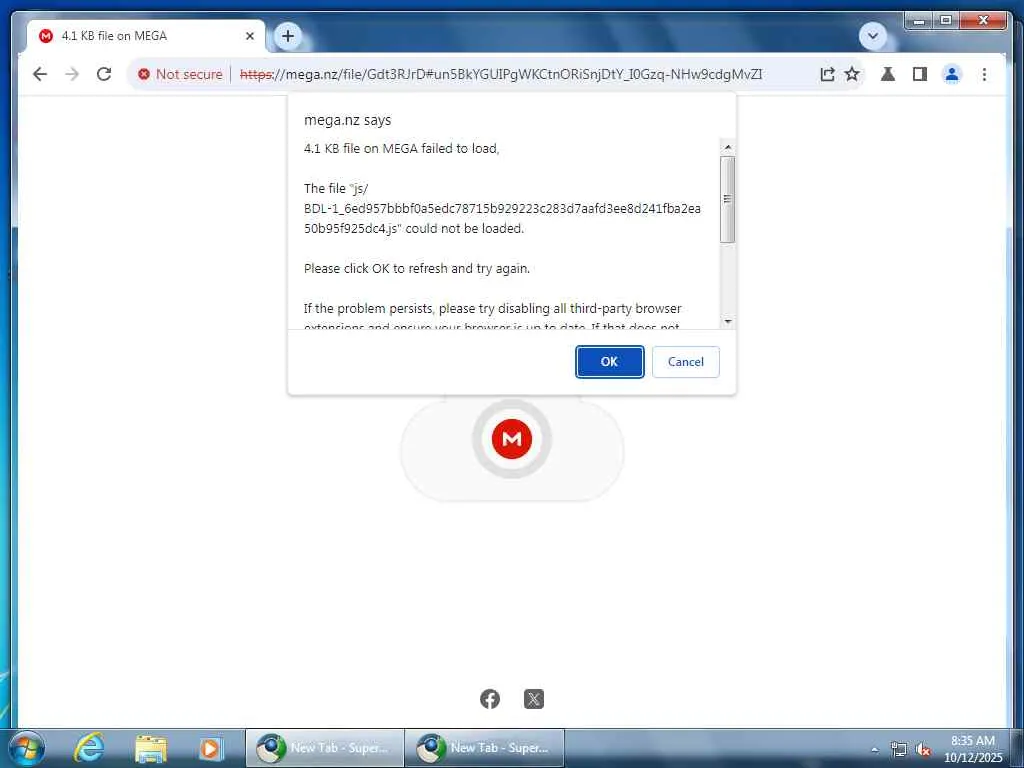
Task: Click Cancel in the mega.nz dialog
Action: [686, 362]
